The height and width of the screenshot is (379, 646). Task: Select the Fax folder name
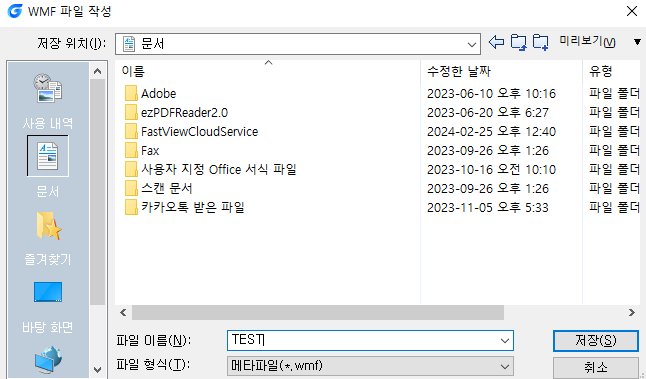coord(150,150)
